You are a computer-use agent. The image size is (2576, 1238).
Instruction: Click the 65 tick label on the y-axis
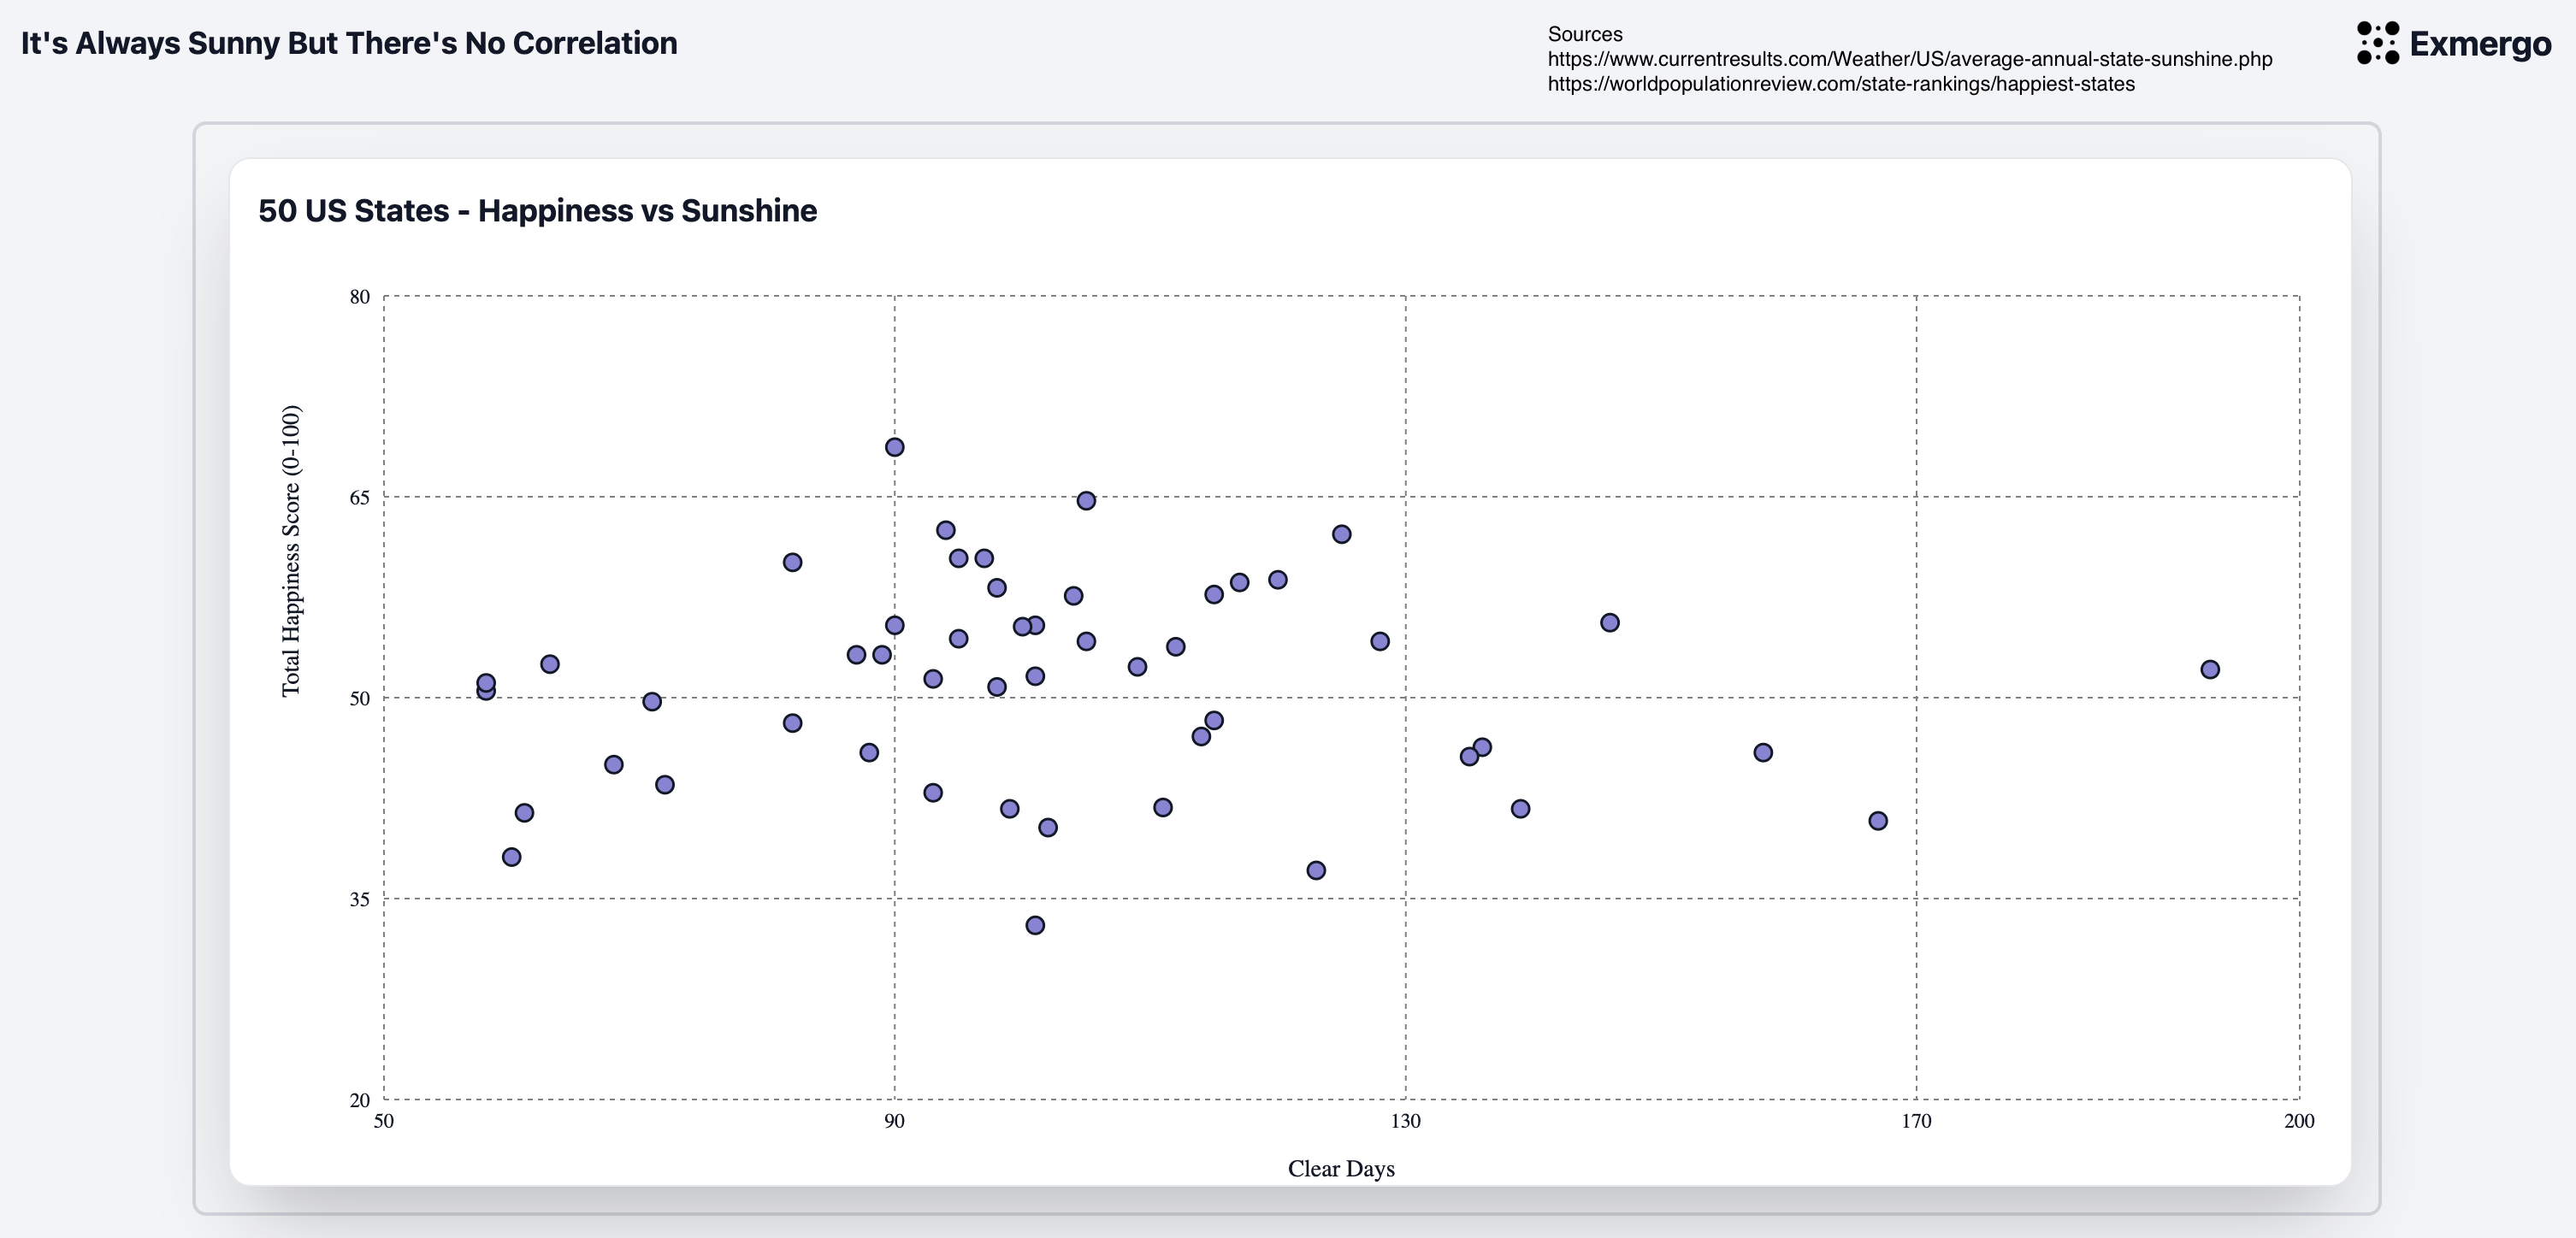pyautogui.click(x=360, y=497)
